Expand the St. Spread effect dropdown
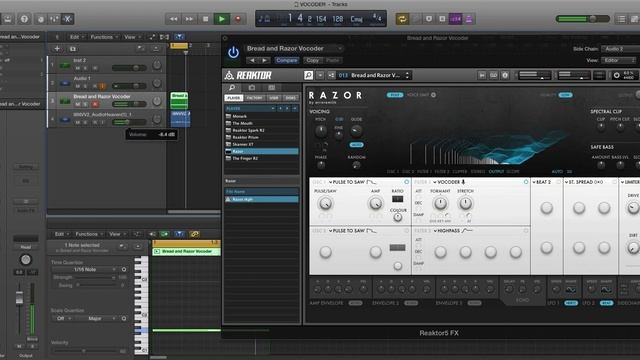 (584, 182)
